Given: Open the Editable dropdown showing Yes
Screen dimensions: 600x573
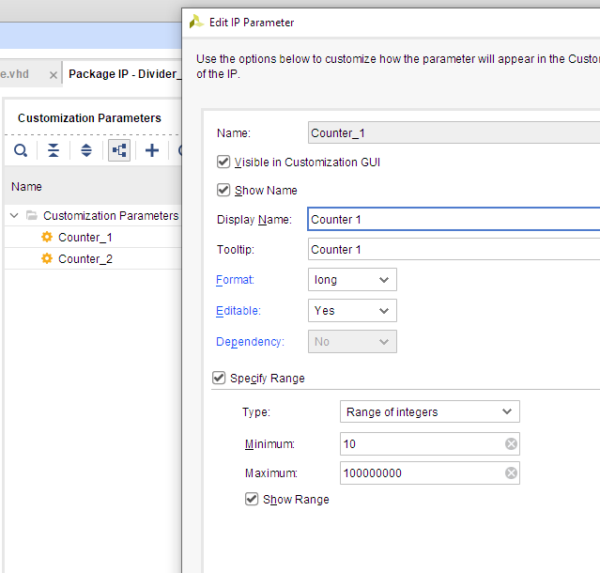Looking at the screenshot, I should tap(352, 311).
